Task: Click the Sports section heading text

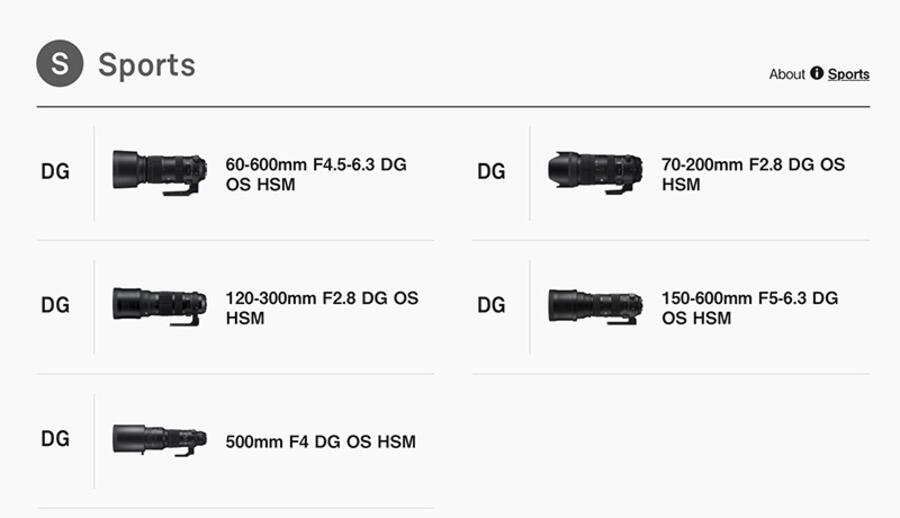Action: tap(146, 65)
